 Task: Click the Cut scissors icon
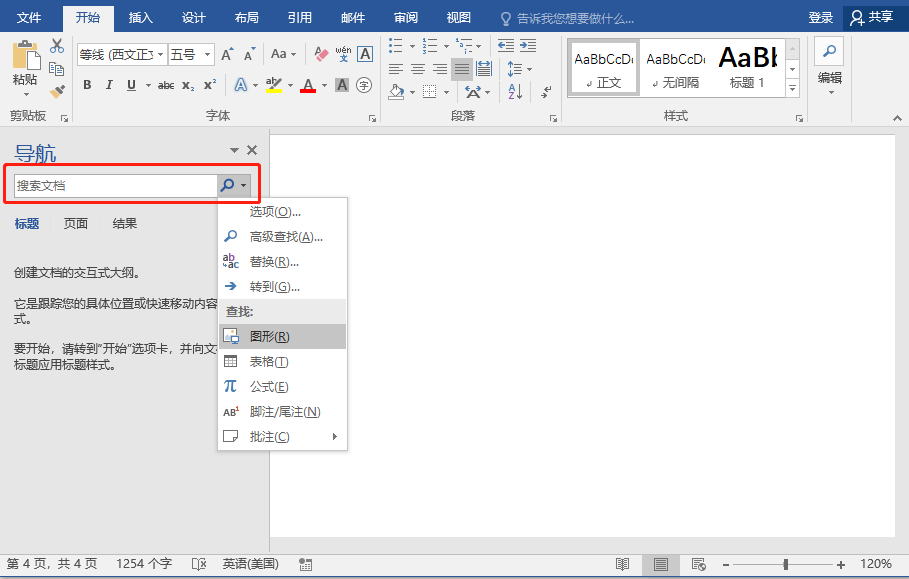[x=57, y=46]
